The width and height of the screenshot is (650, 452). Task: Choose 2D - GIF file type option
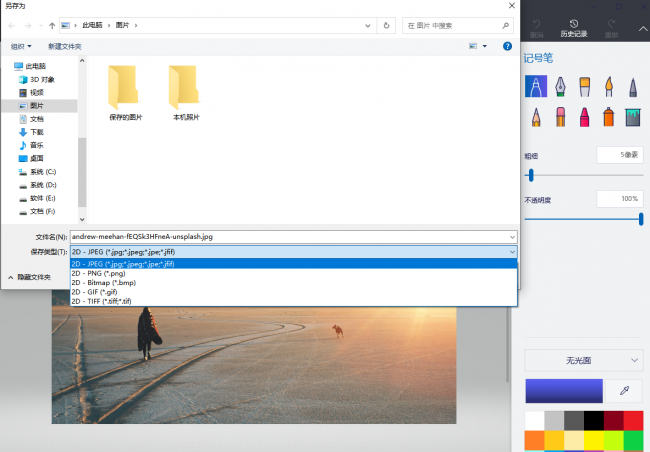[293, 292]
